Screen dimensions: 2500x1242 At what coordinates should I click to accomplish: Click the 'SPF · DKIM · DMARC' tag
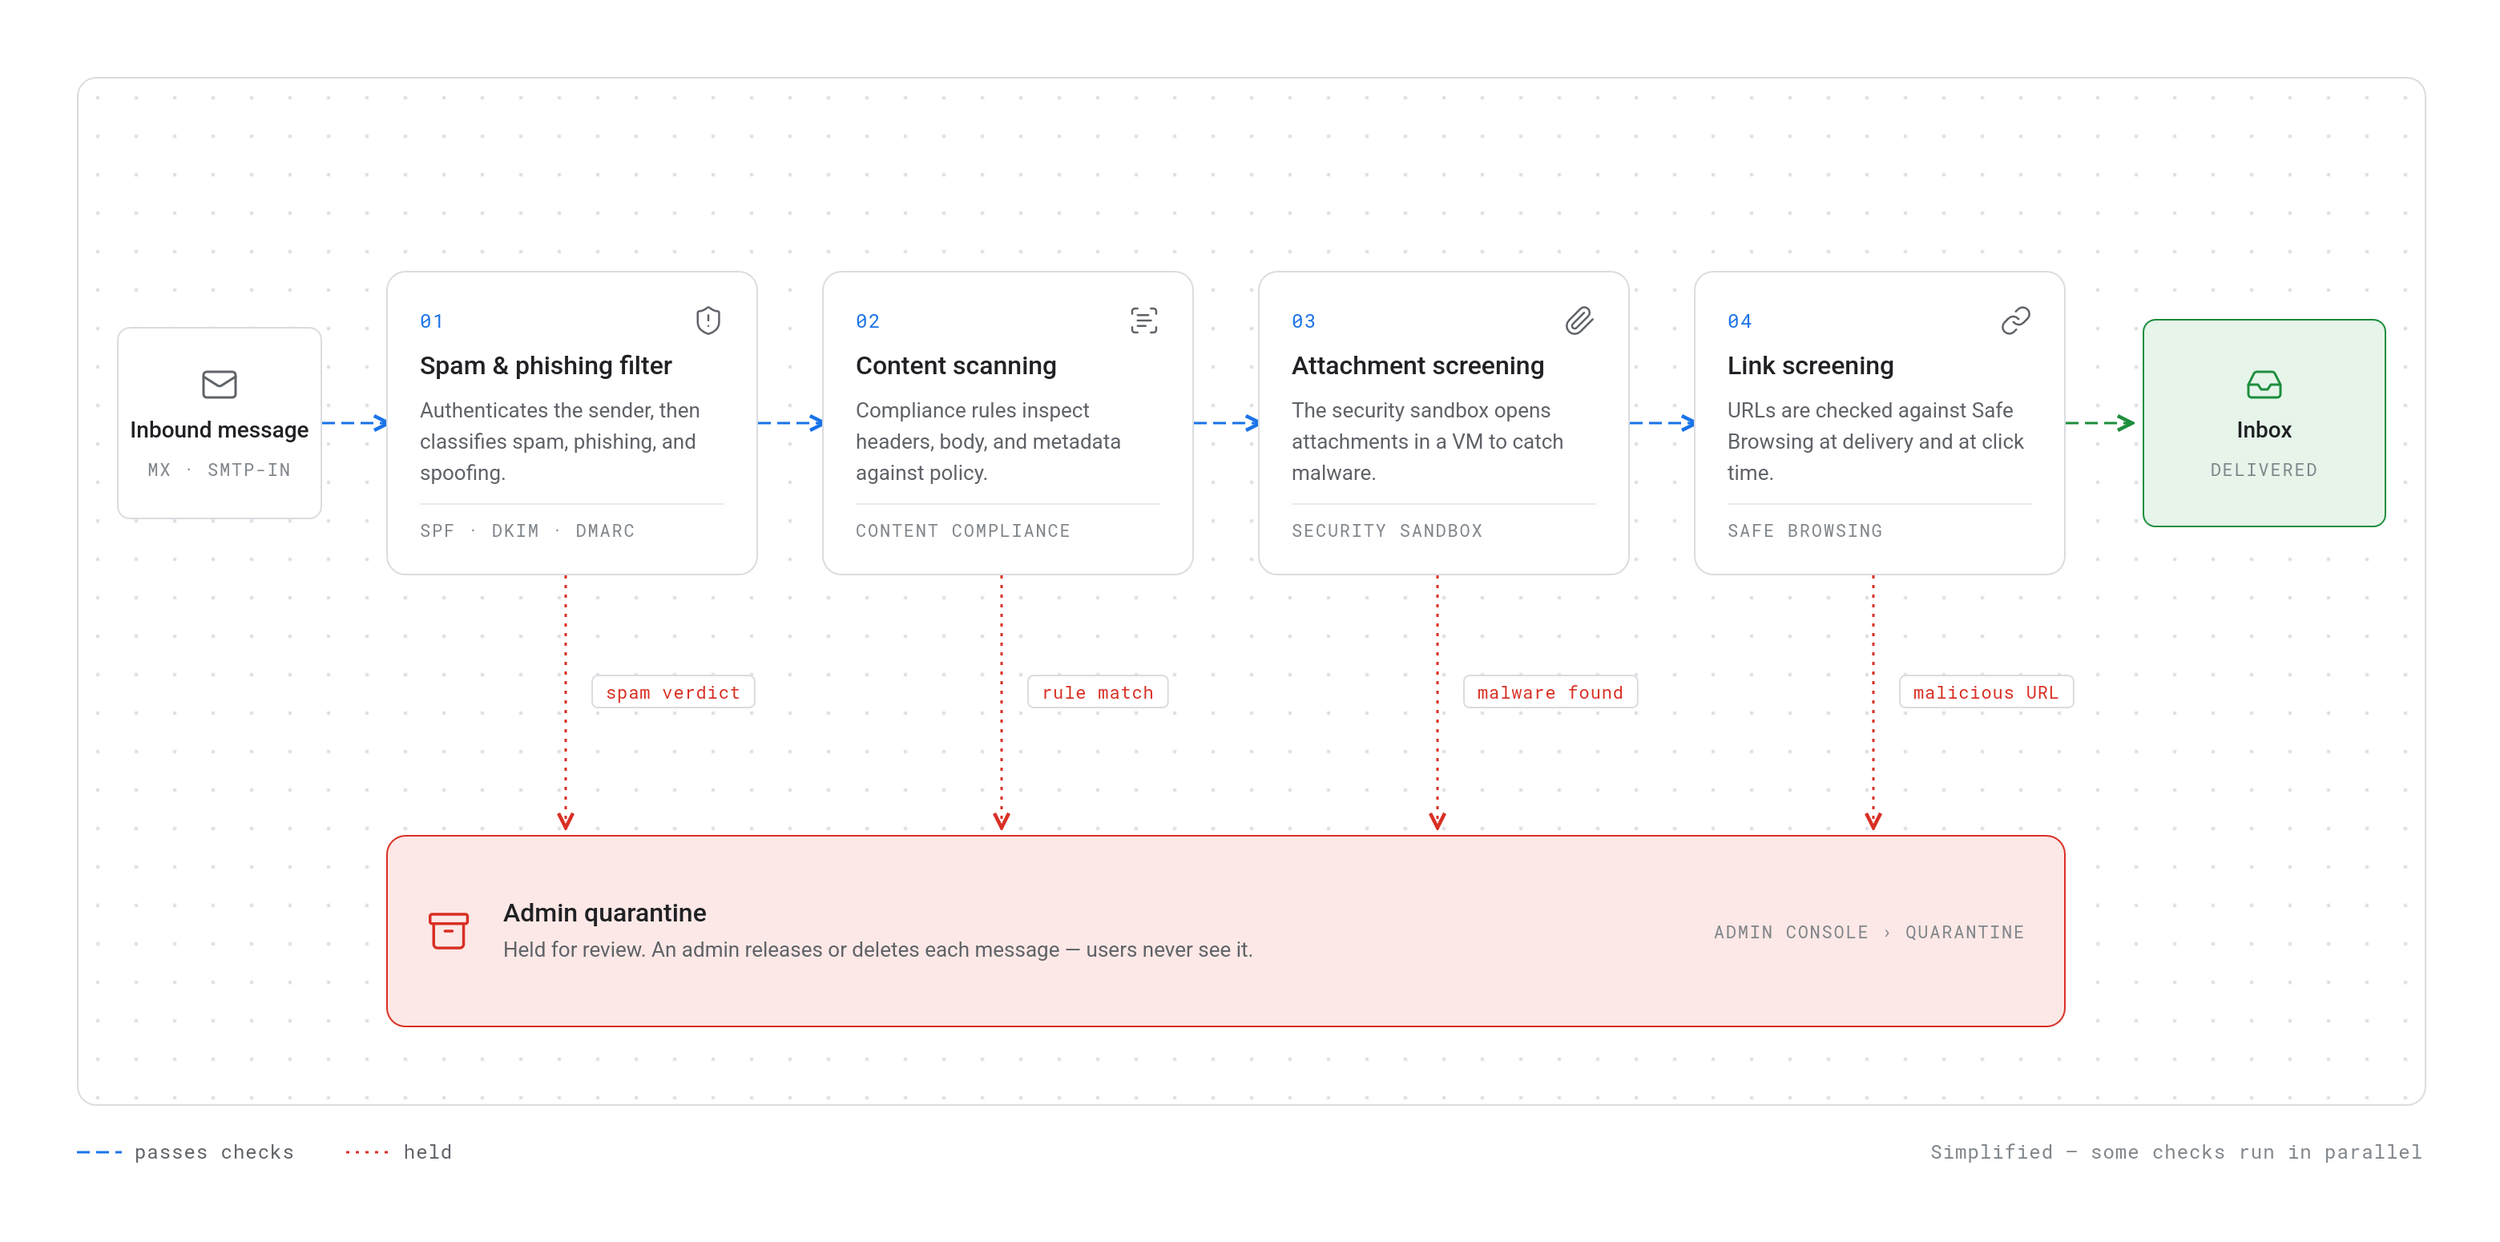pyautogui.click(x=527, y=531)
